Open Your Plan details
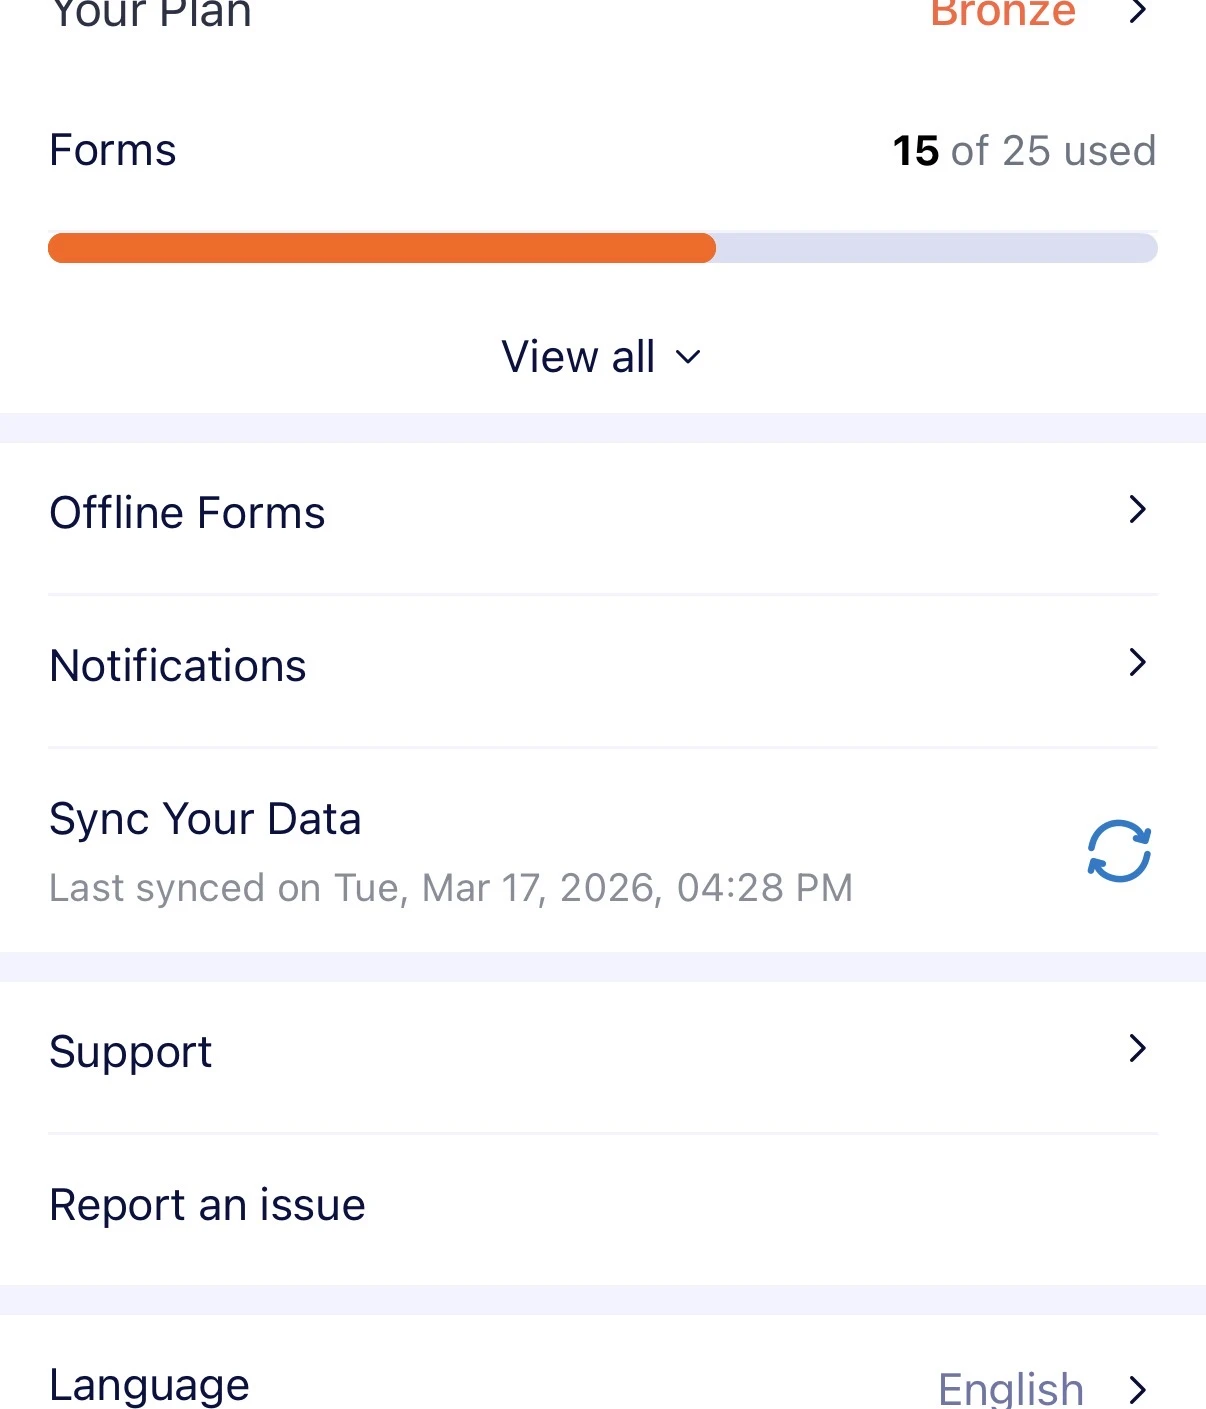1206x1409 pixels. click(150, 14)
